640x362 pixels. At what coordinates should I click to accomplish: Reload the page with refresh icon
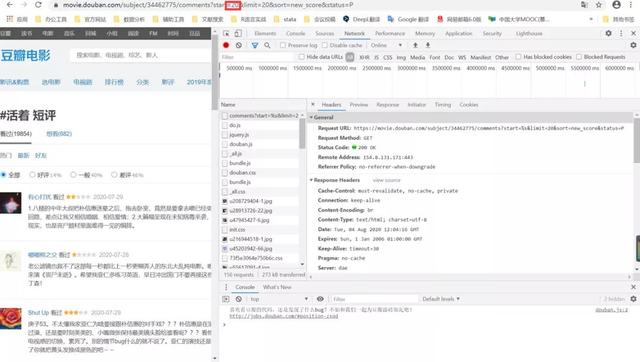[38, 5]
